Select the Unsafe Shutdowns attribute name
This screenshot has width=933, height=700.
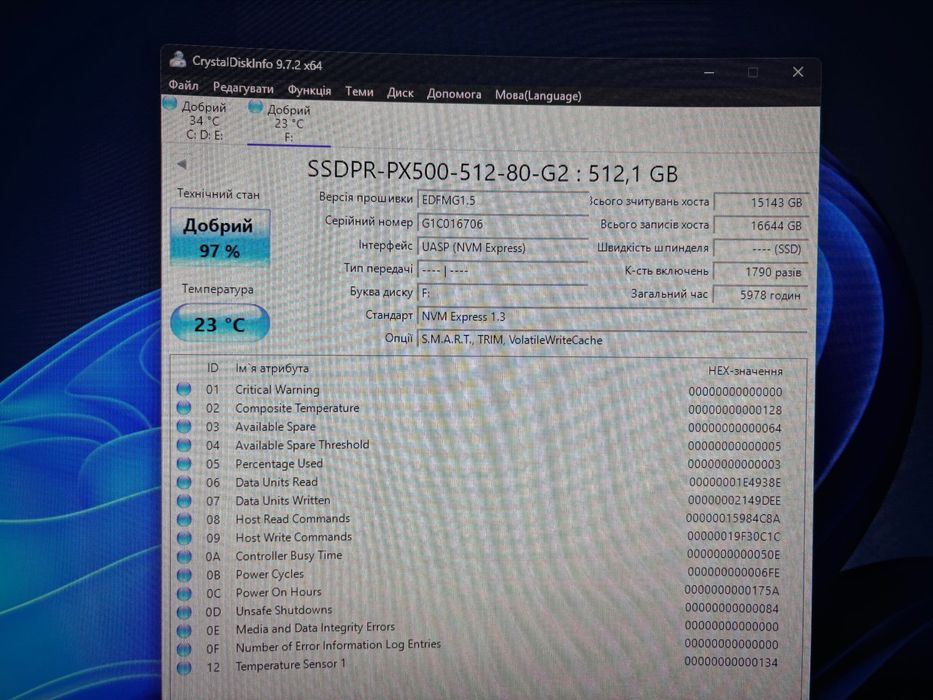[284, 610]
